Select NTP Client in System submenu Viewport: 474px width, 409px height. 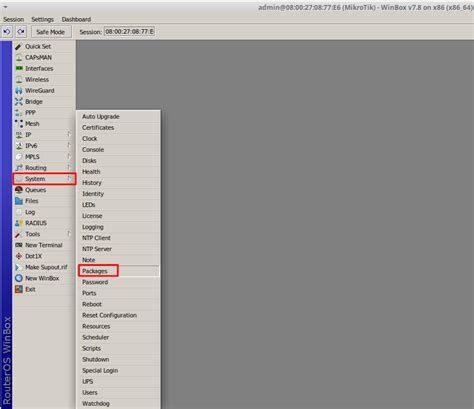pyautogui.click(x=118, y=238)
